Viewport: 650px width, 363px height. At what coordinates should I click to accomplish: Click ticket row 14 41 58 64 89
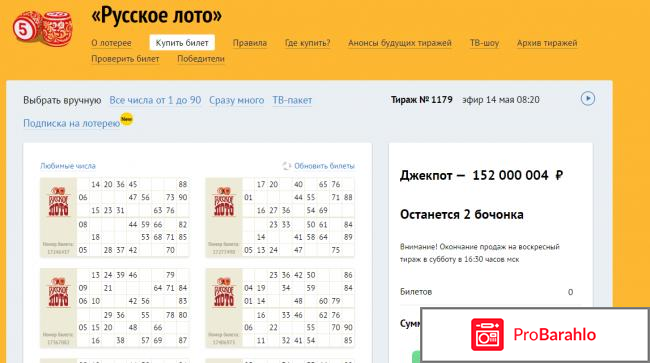[298, 237]
